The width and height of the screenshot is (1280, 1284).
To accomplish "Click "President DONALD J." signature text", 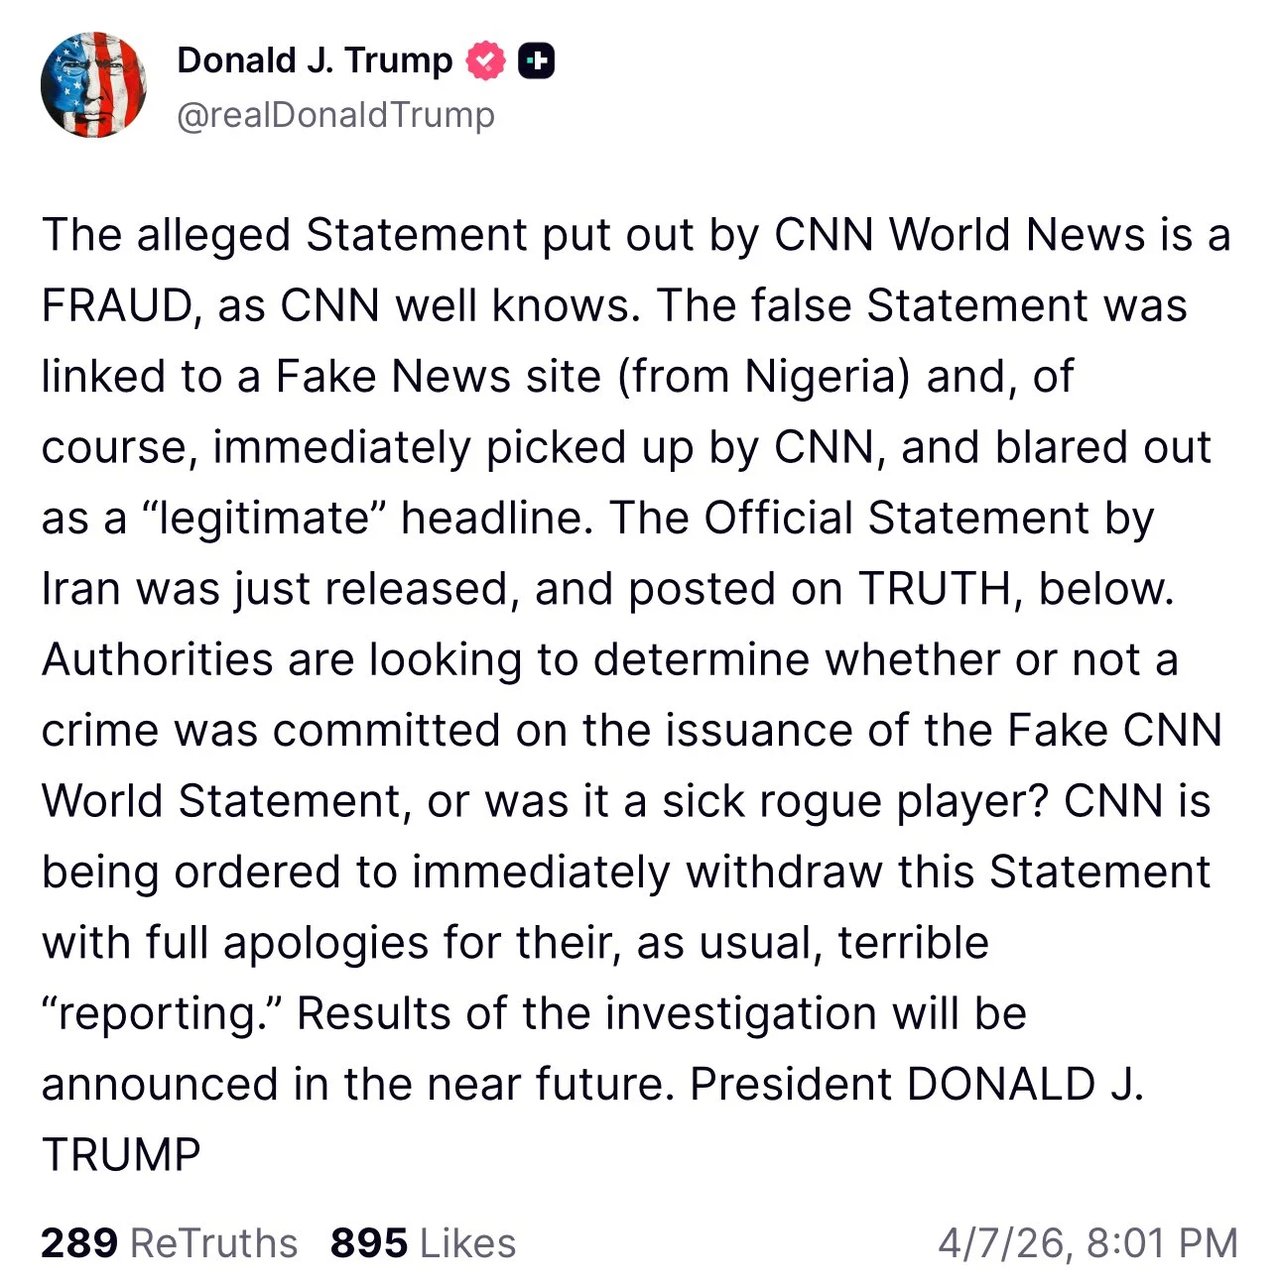I will tap(915, 1085).
